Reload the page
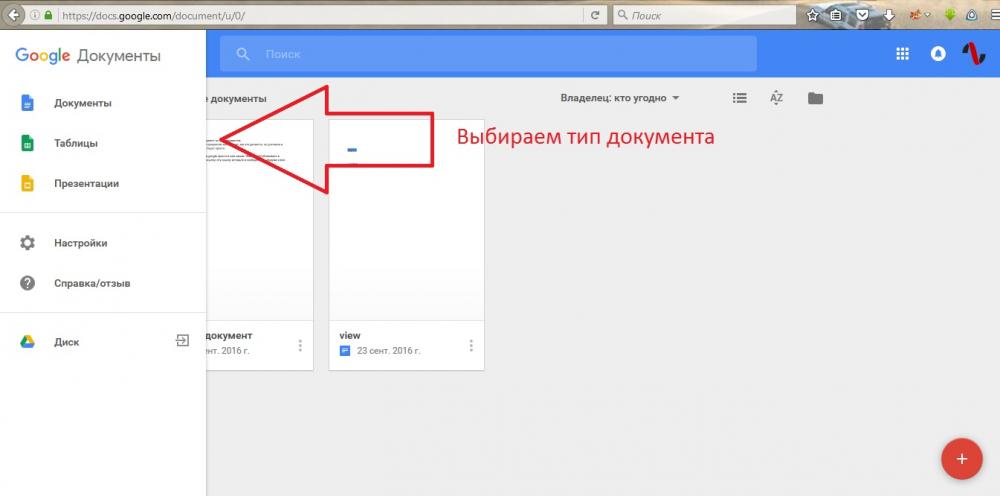The image size is (1000, 496). [595, 15]
